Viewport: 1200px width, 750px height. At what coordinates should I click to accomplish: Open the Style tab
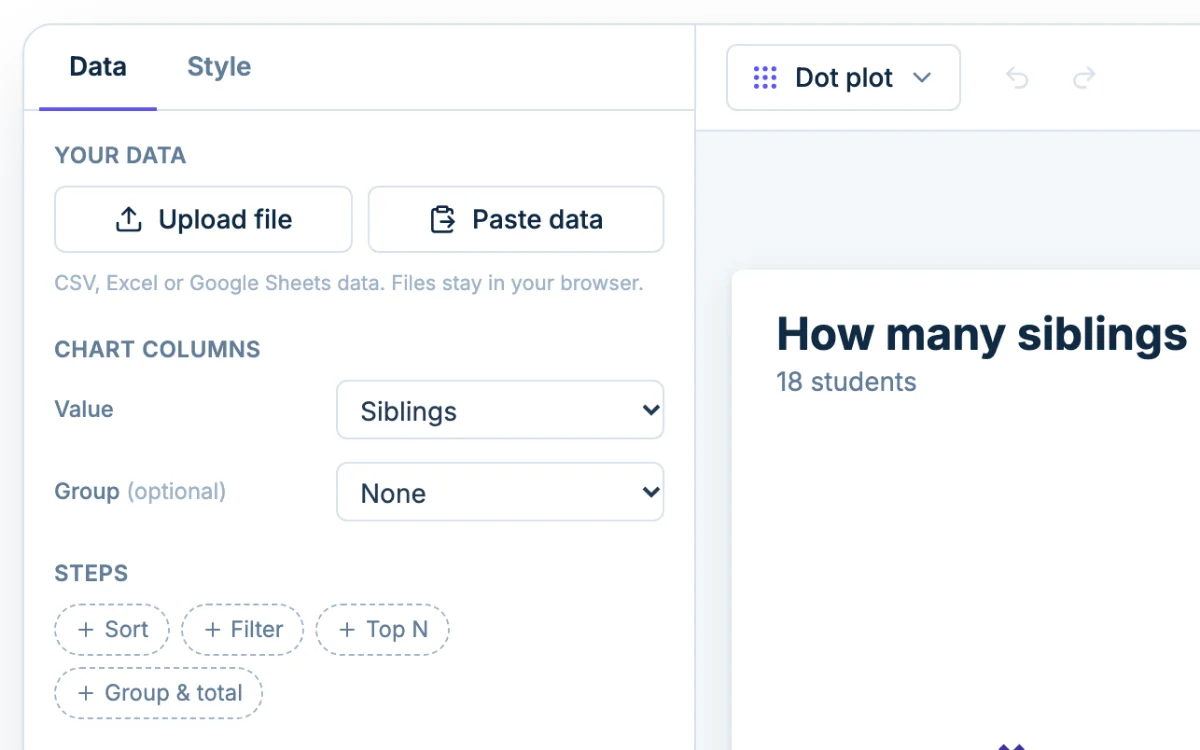point(219,67)
